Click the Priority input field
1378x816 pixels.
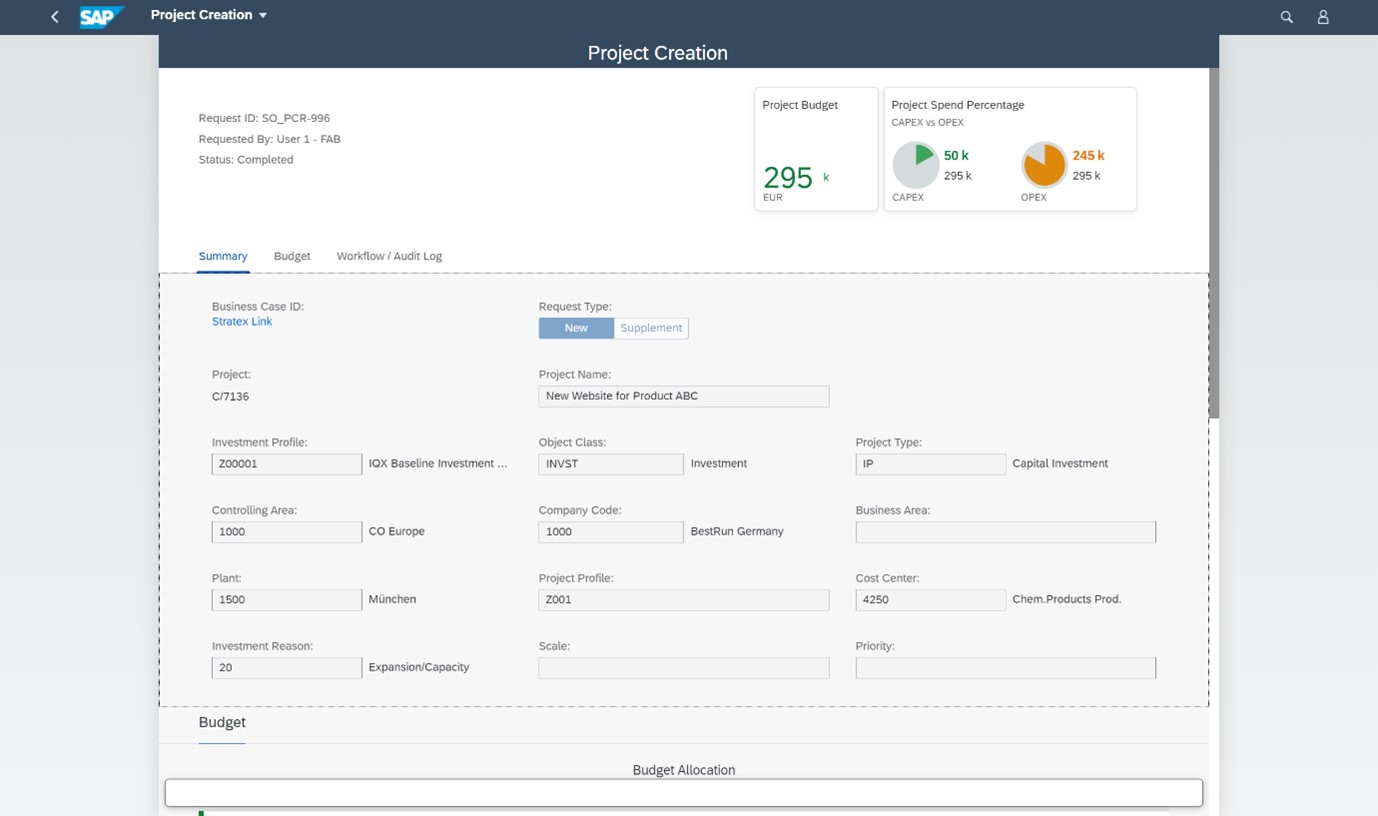1005,667
